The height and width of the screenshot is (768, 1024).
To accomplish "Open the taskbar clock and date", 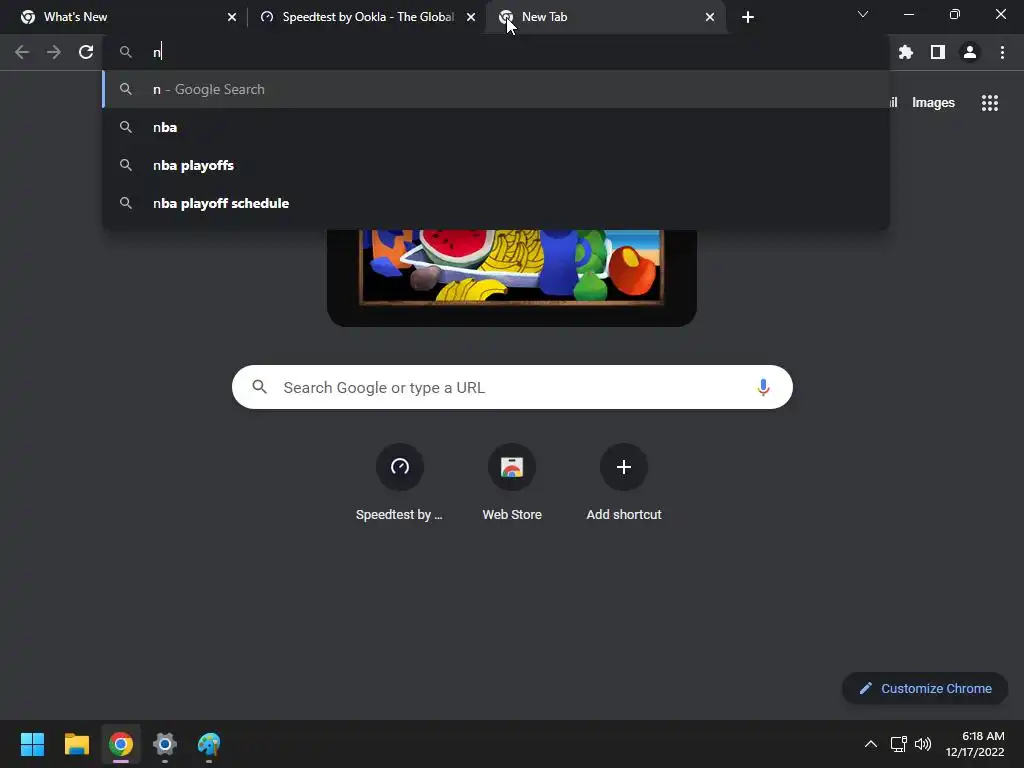I will coord(975,744).
